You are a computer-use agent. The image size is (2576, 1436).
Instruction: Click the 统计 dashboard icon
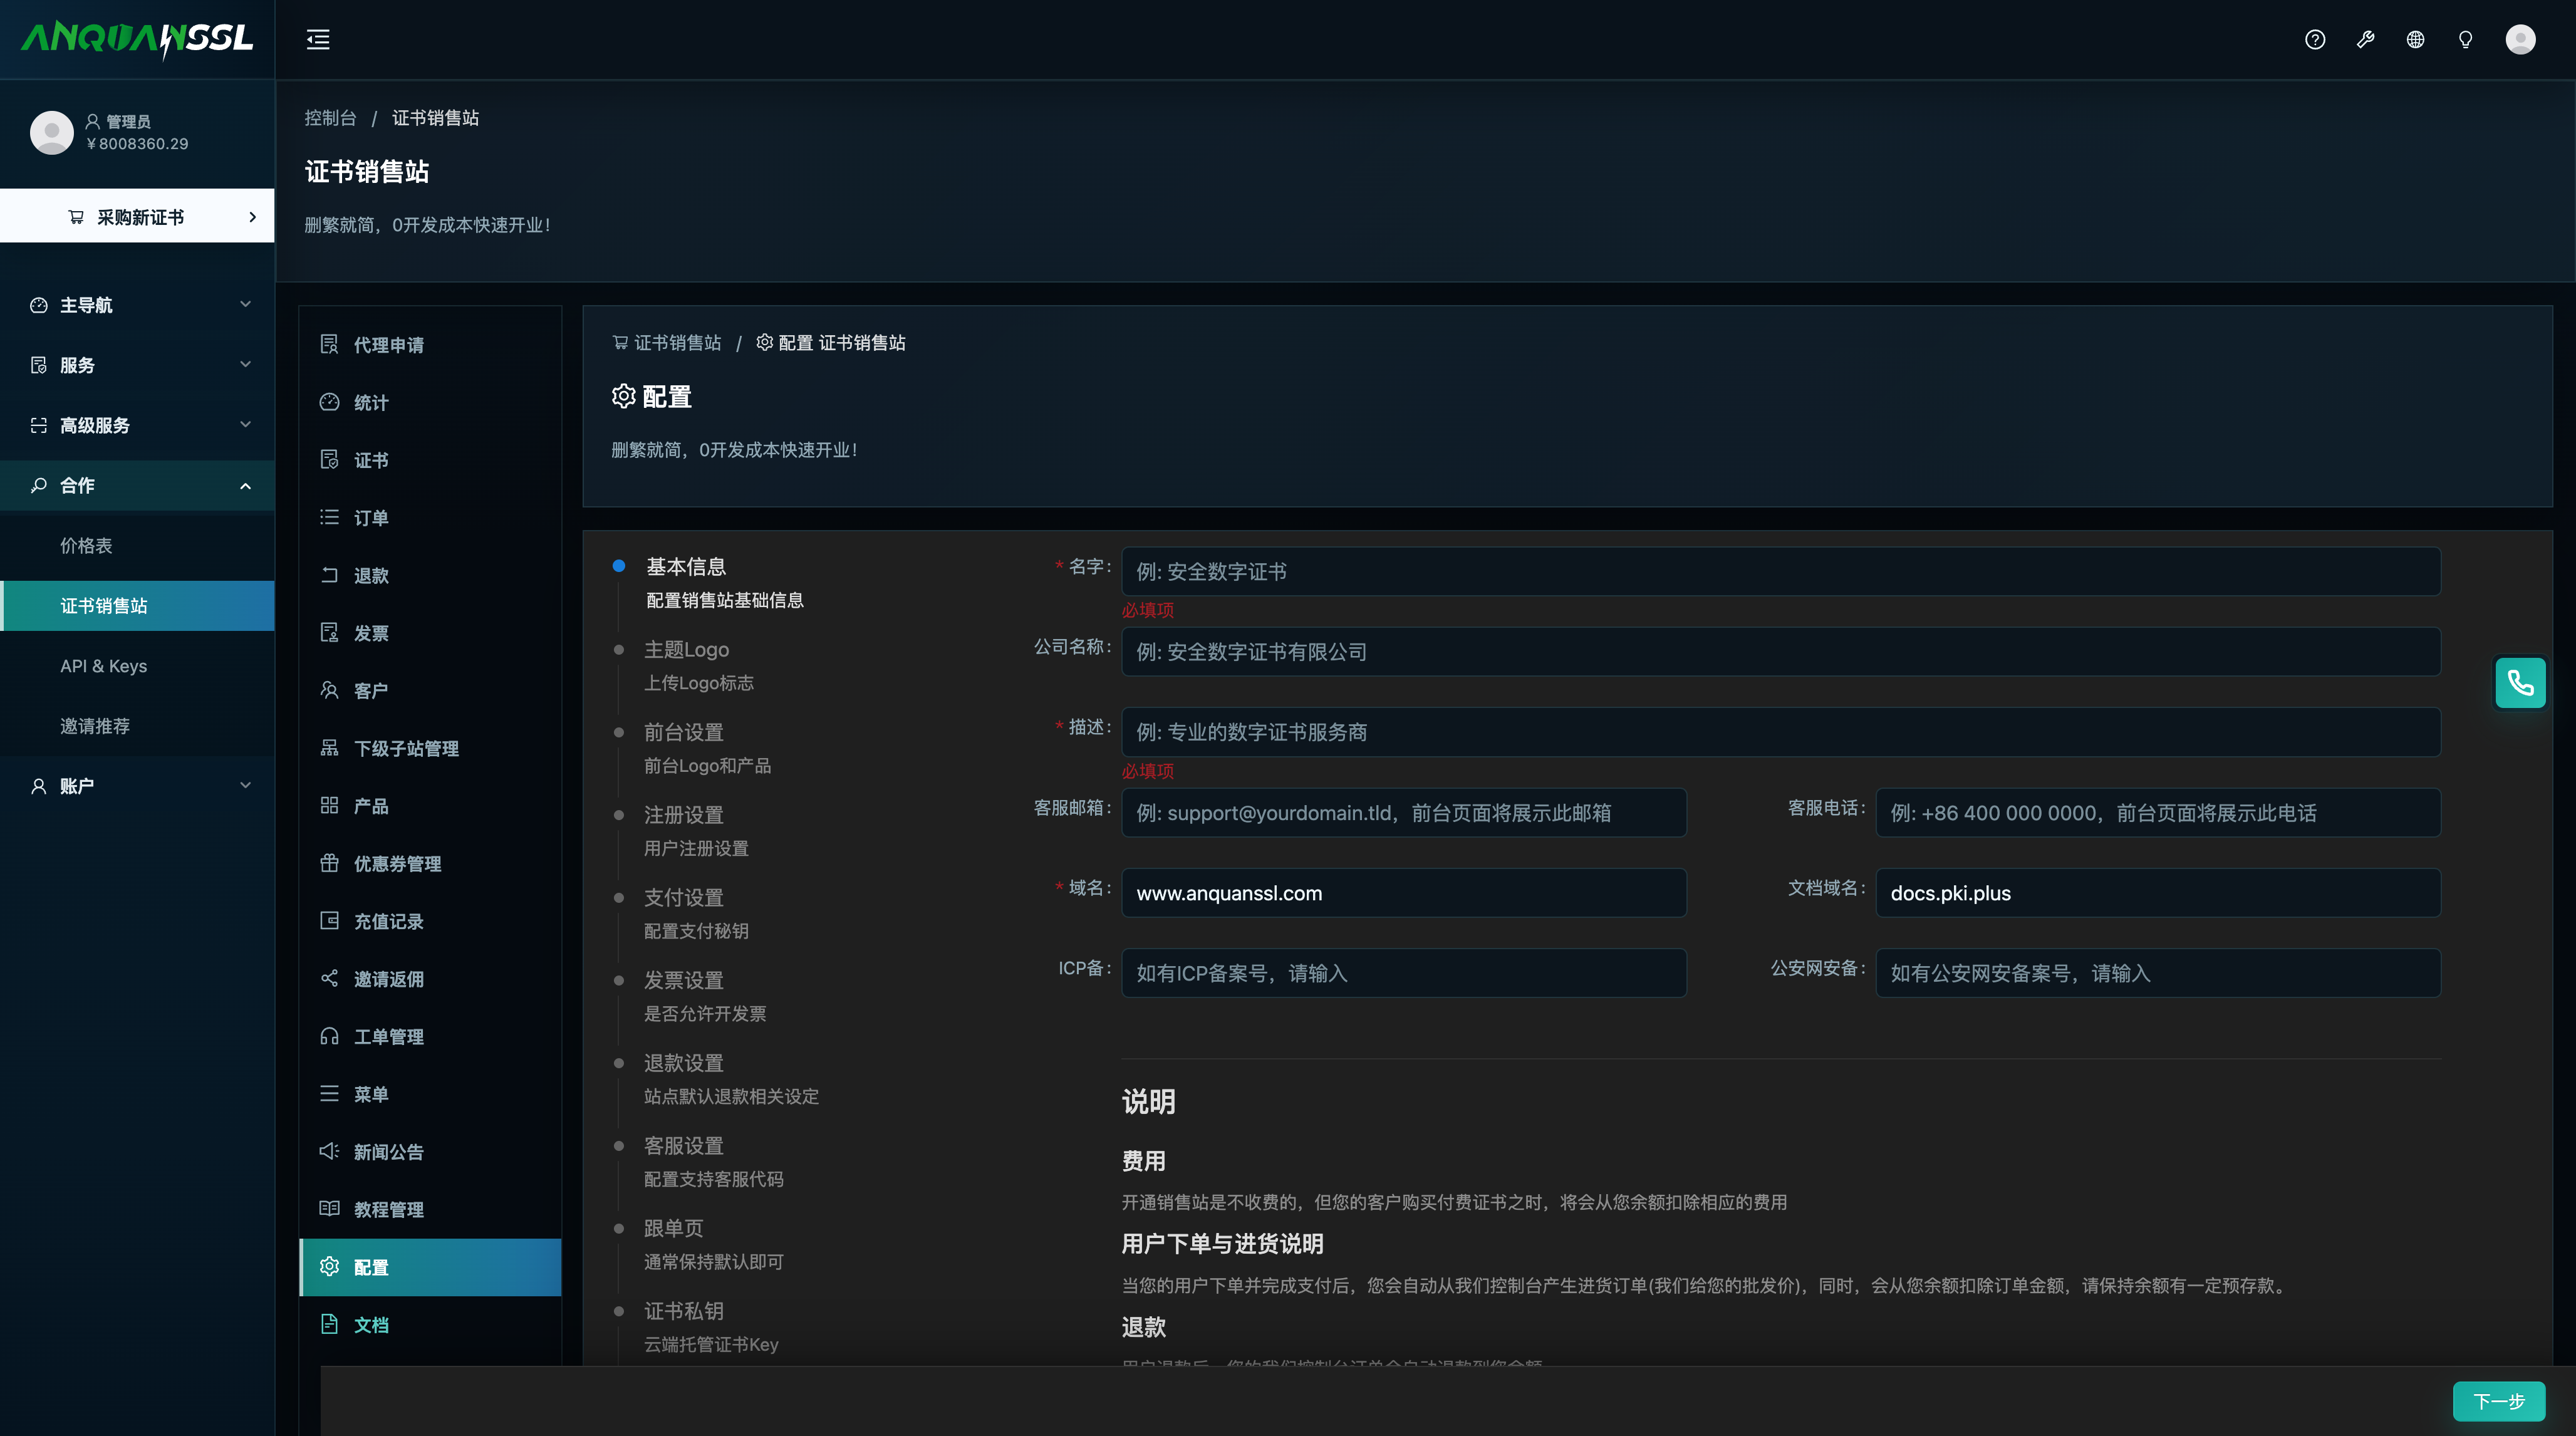click(329, 402)
